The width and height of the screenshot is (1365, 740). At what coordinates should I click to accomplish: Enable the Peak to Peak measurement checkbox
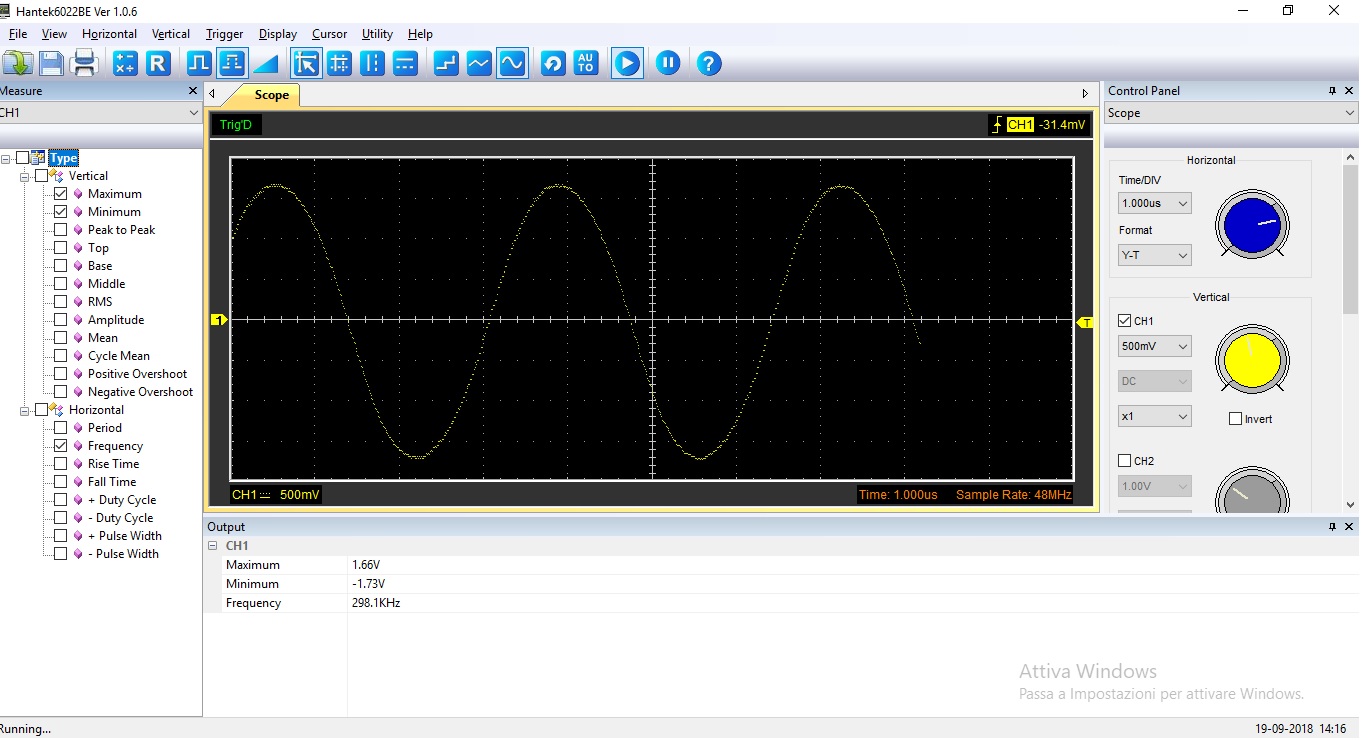61,230
